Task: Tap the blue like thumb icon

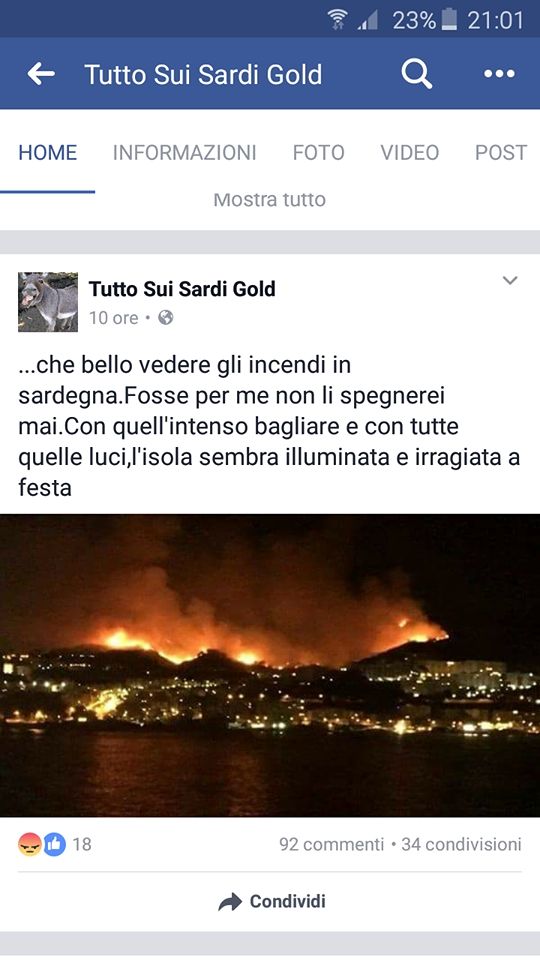Action: tap(54, 844)
